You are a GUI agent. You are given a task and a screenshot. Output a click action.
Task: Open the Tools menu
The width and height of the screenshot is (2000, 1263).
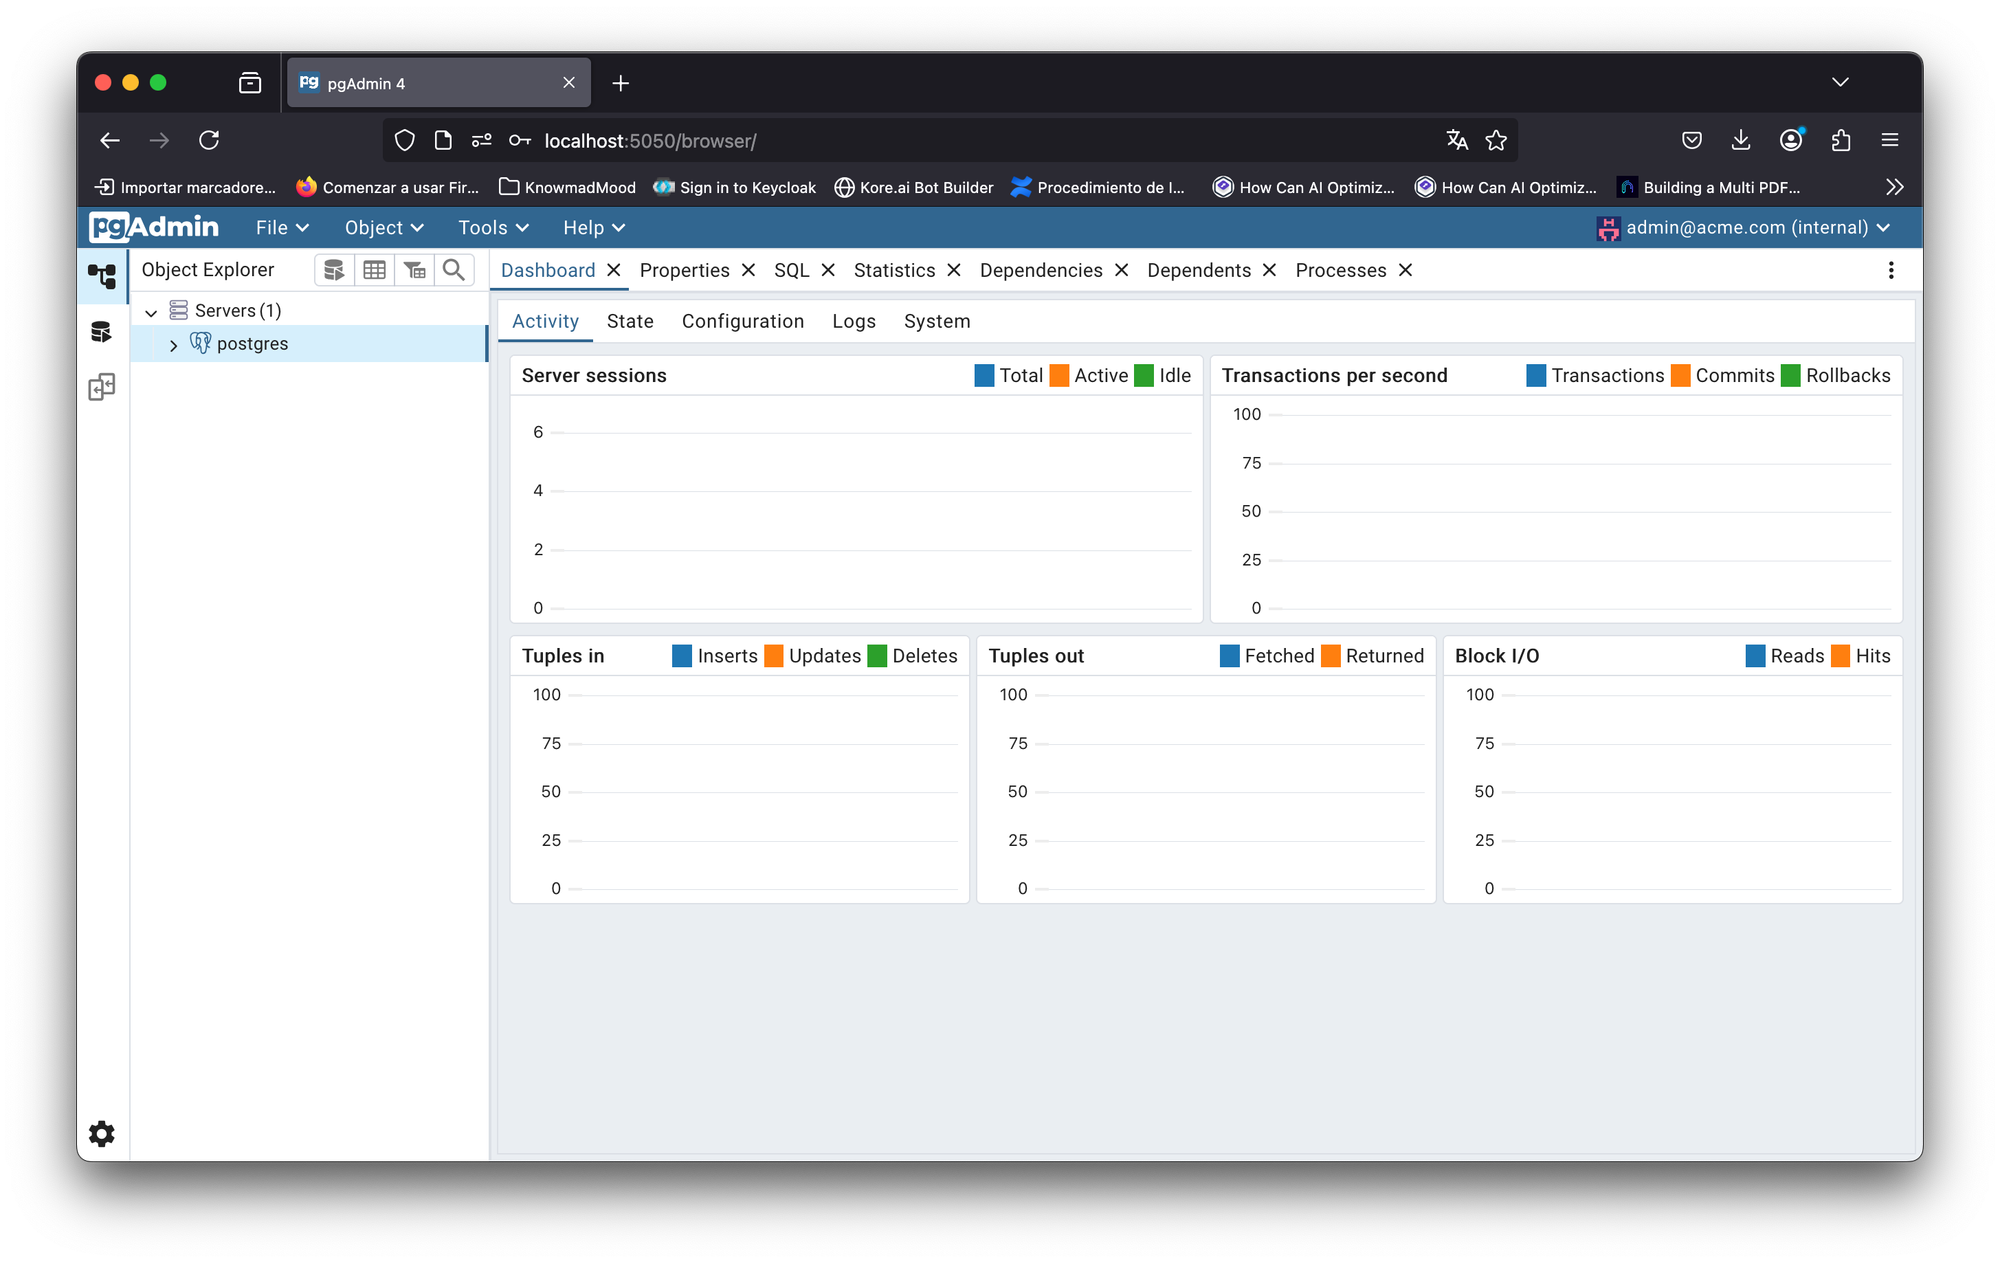point(492,228)
